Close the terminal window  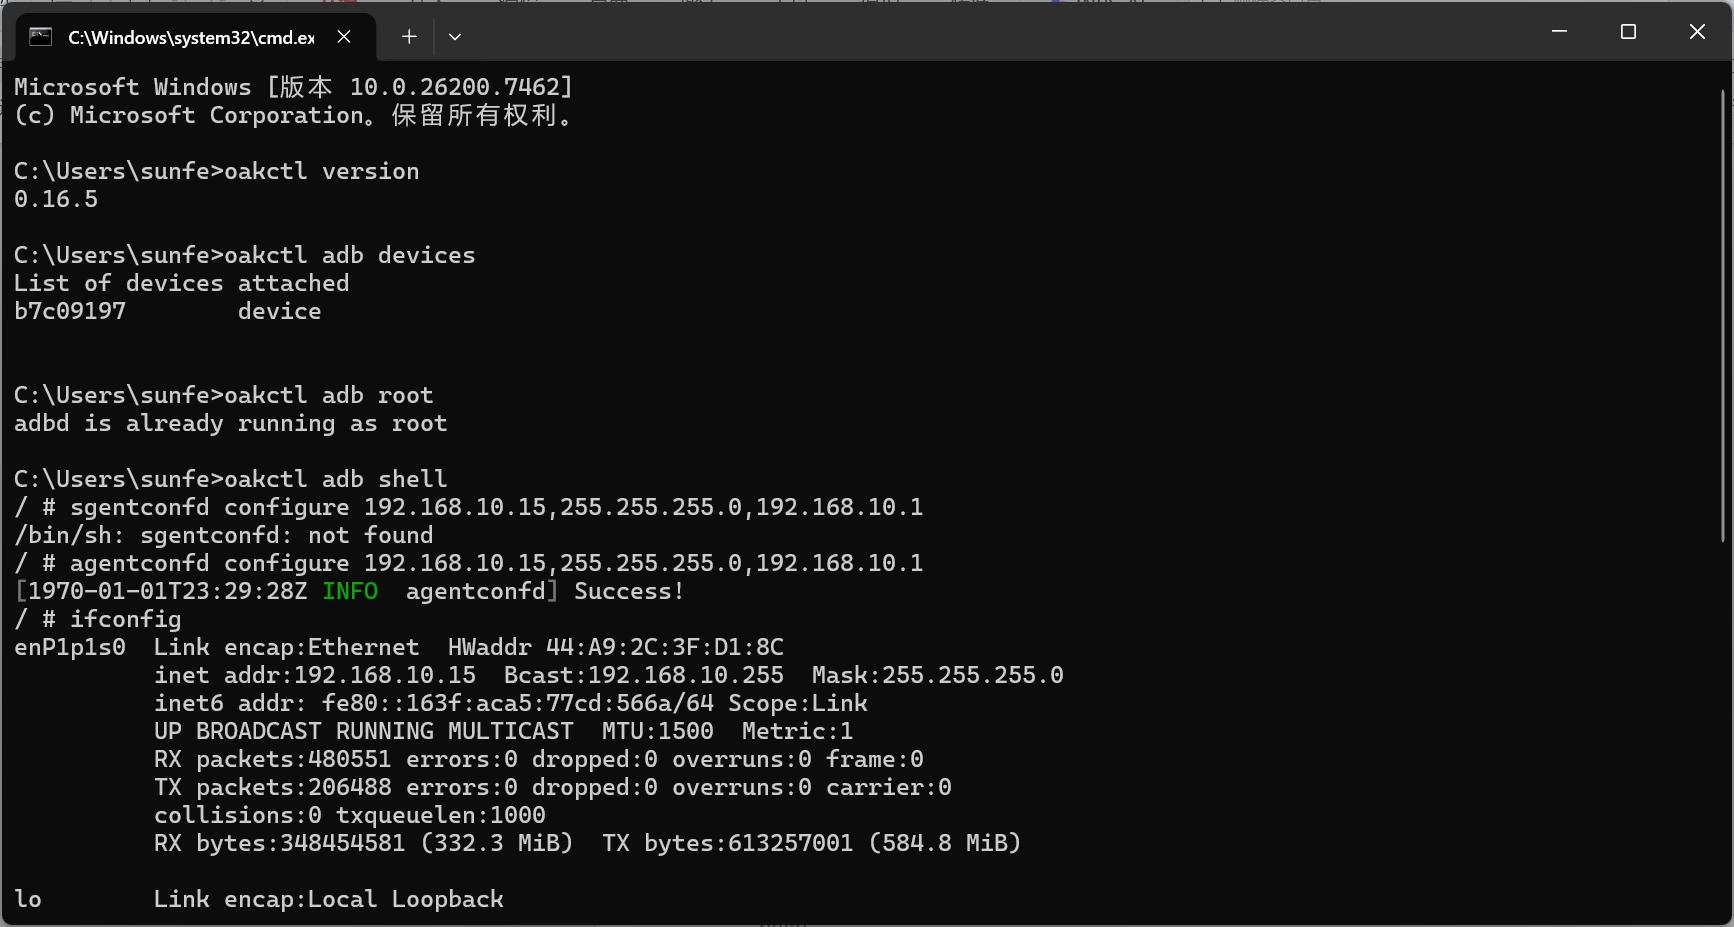click(x=1697, y=32)
